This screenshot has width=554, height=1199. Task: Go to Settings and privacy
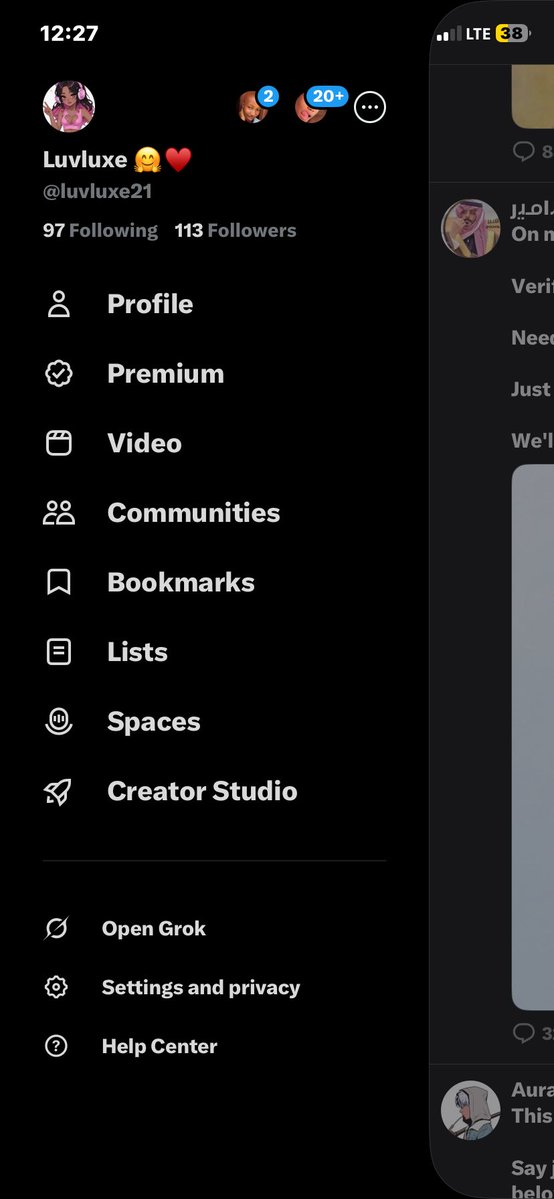click(x=200, y=987)
